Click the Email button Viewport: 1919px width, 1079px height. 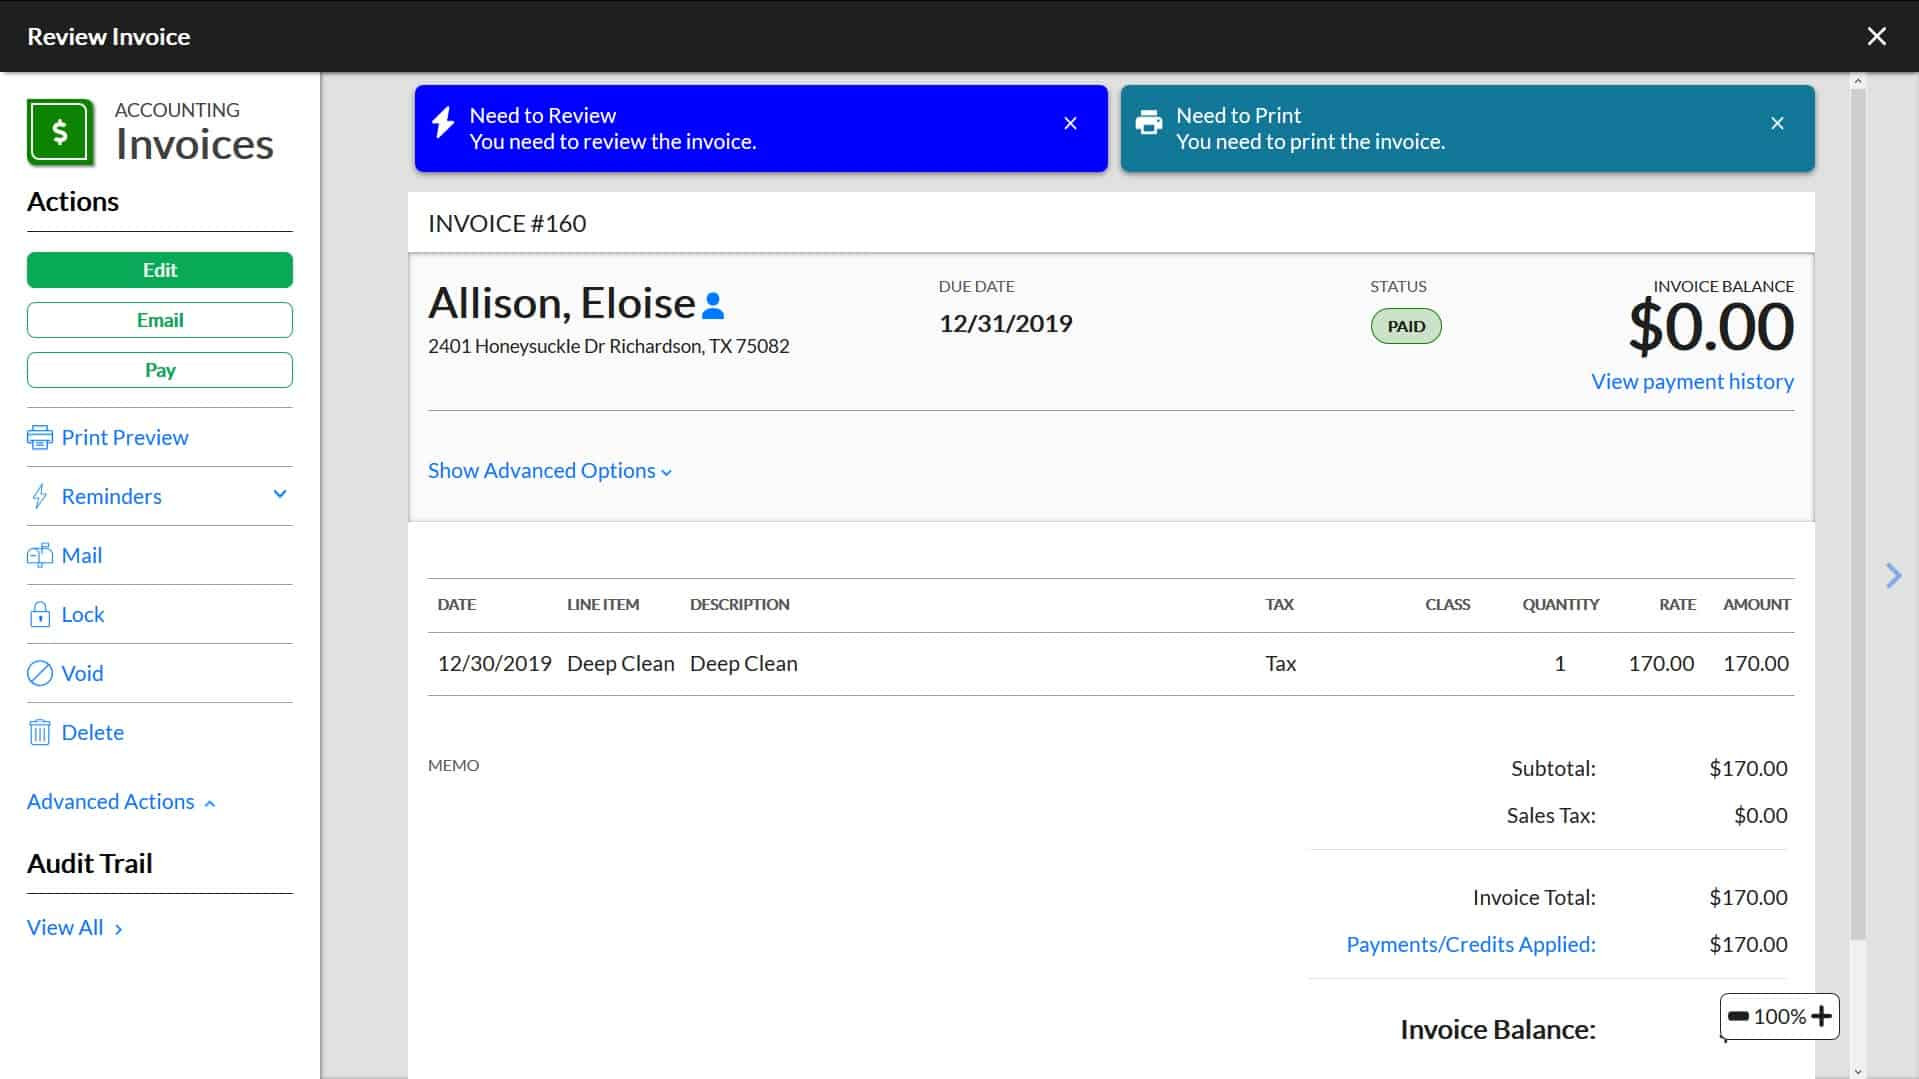[x=160, y=320]
